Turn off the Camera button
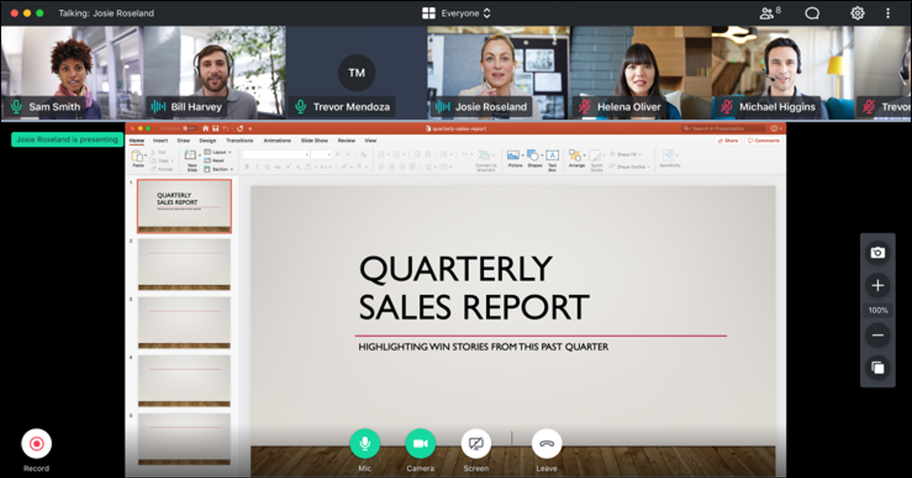The width and height of the screenshot is (912, 478). click(x=420, y=444)
